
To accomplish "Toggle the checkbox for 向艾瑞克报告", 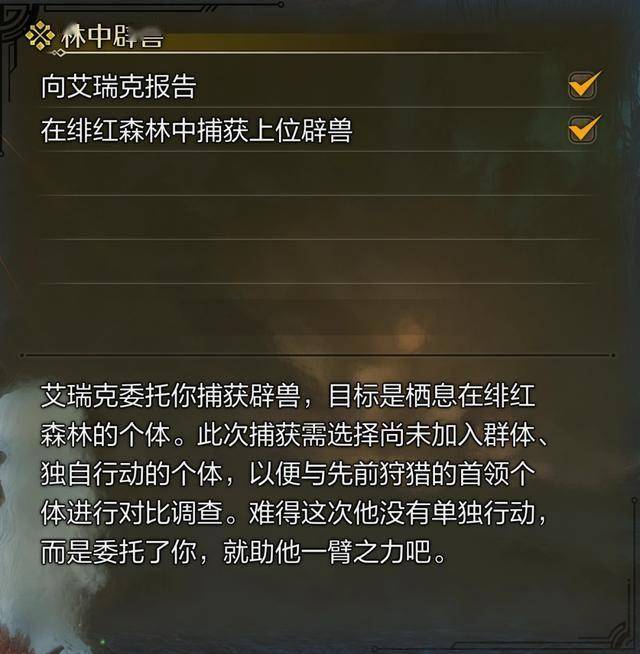I will (x=583, y=85).
